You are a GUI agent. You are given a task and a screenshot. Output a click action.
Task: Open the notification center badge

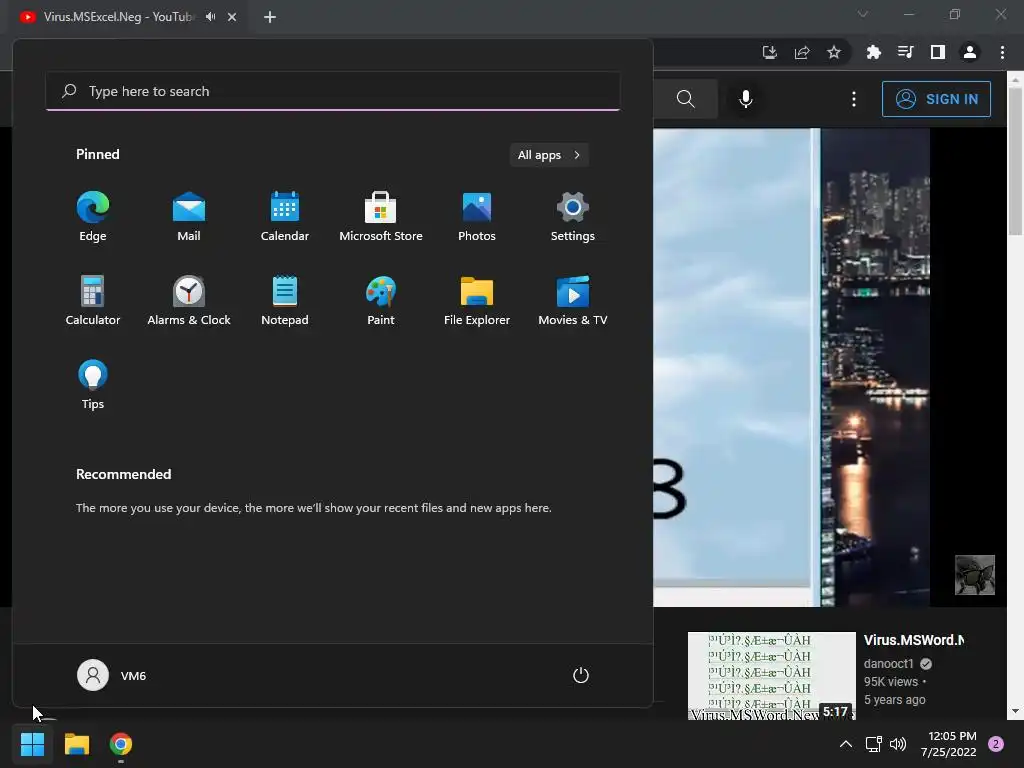point(996,744)
